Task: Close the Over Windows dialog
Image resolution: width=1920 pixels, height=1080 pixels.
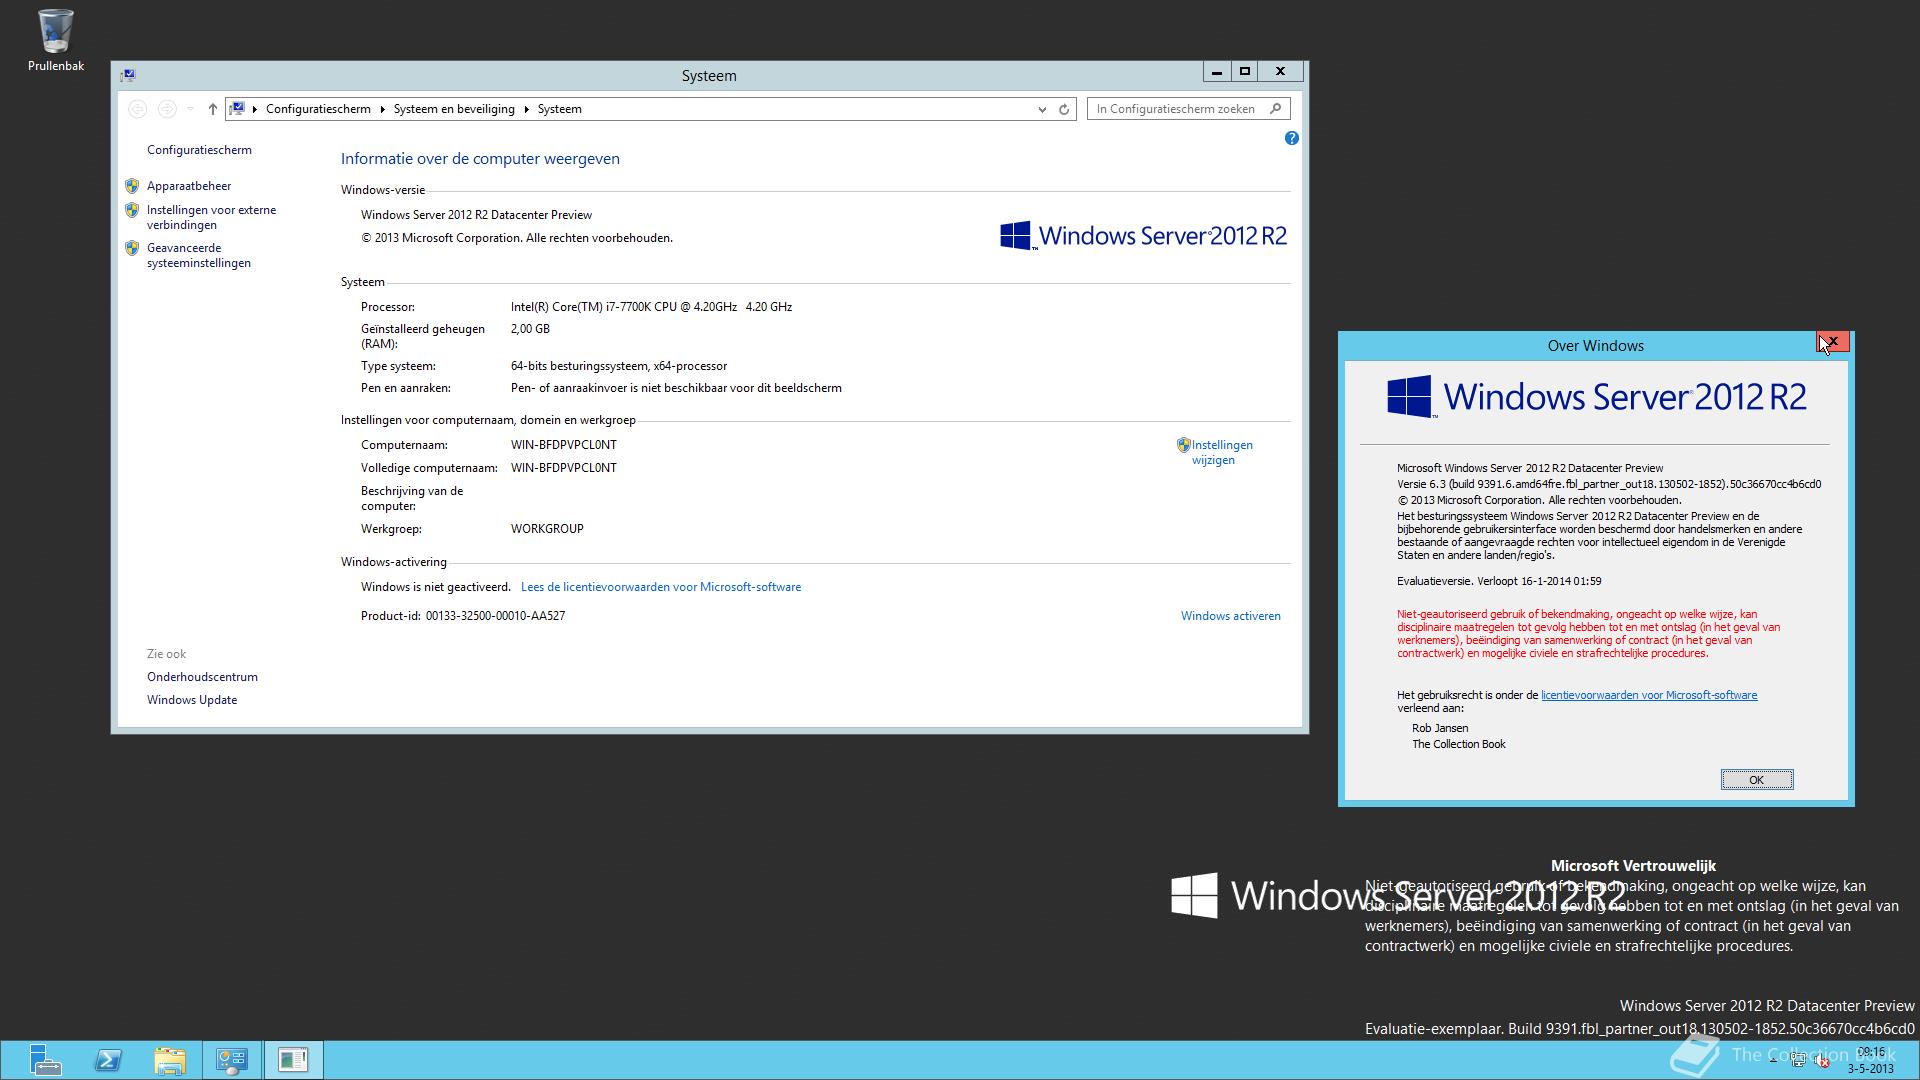Action: click(x=1833, y=342)
